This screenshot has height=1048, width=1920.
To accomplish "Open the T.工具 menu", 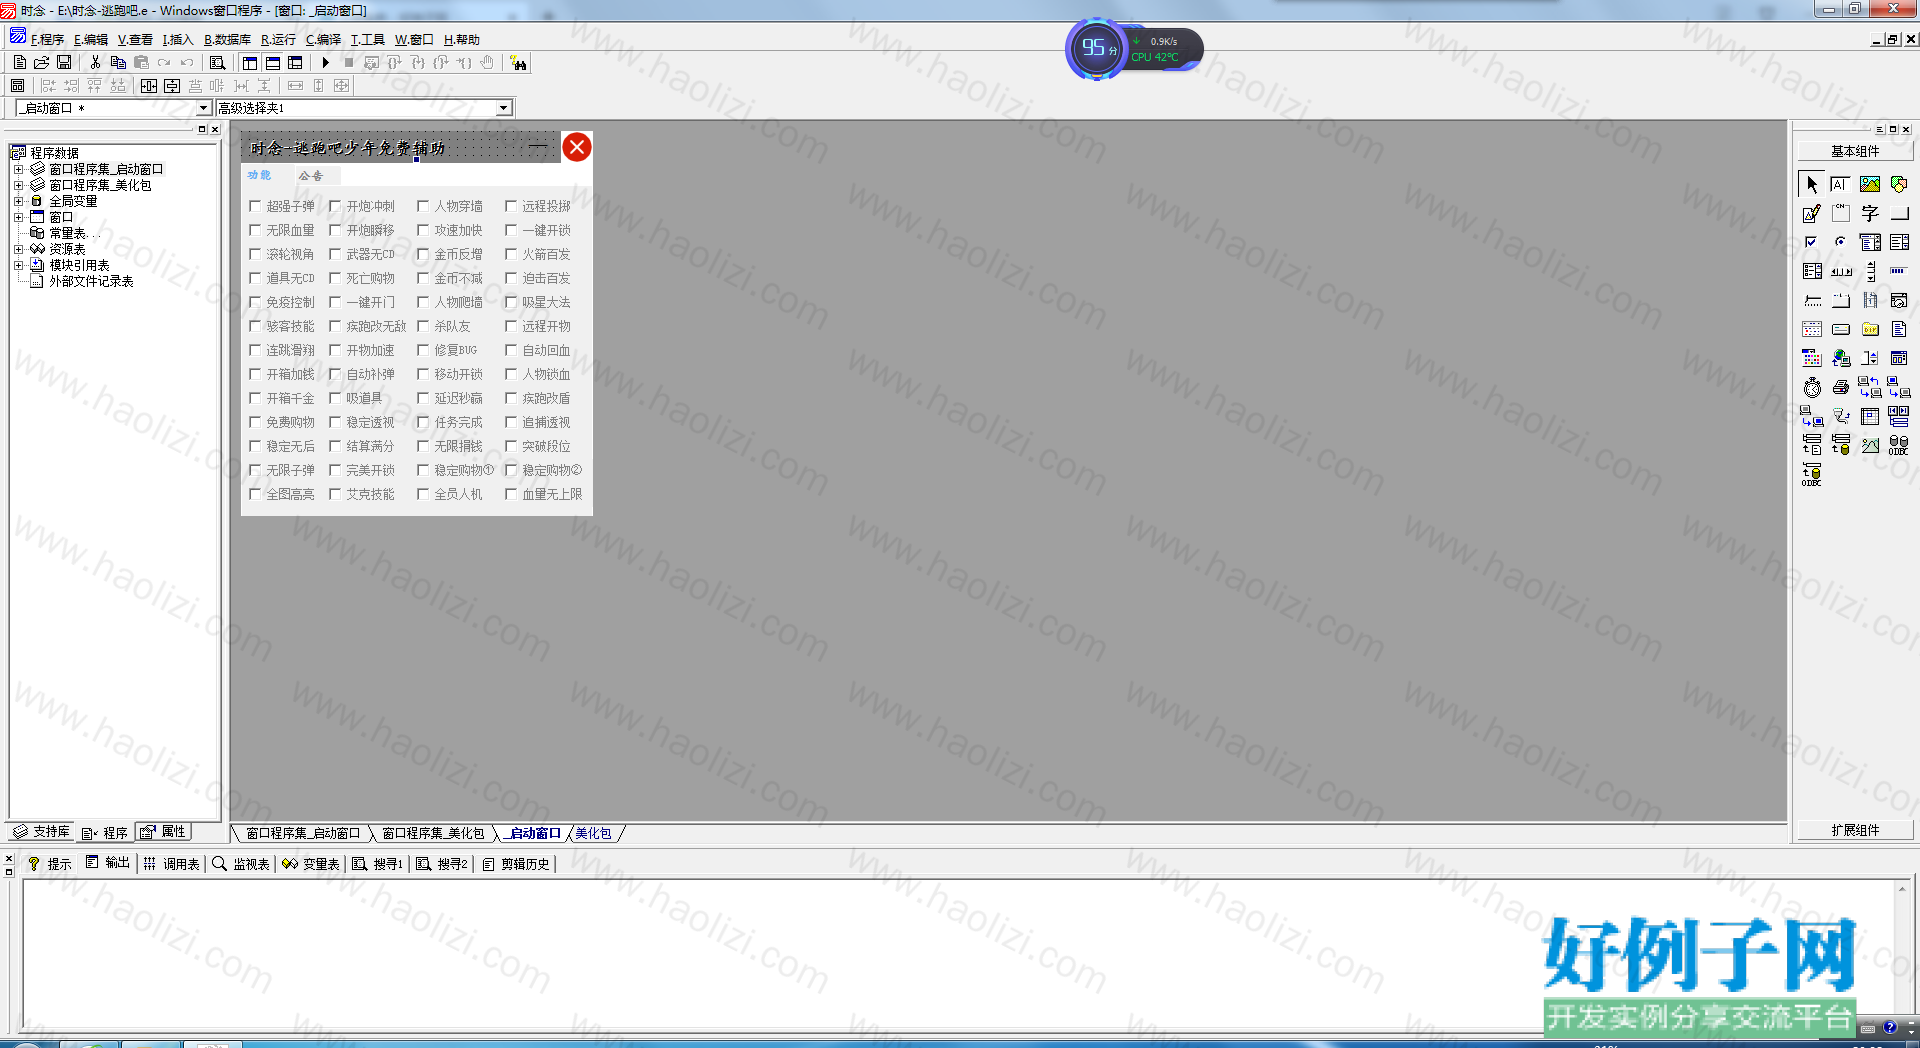I will pos(367,40).
